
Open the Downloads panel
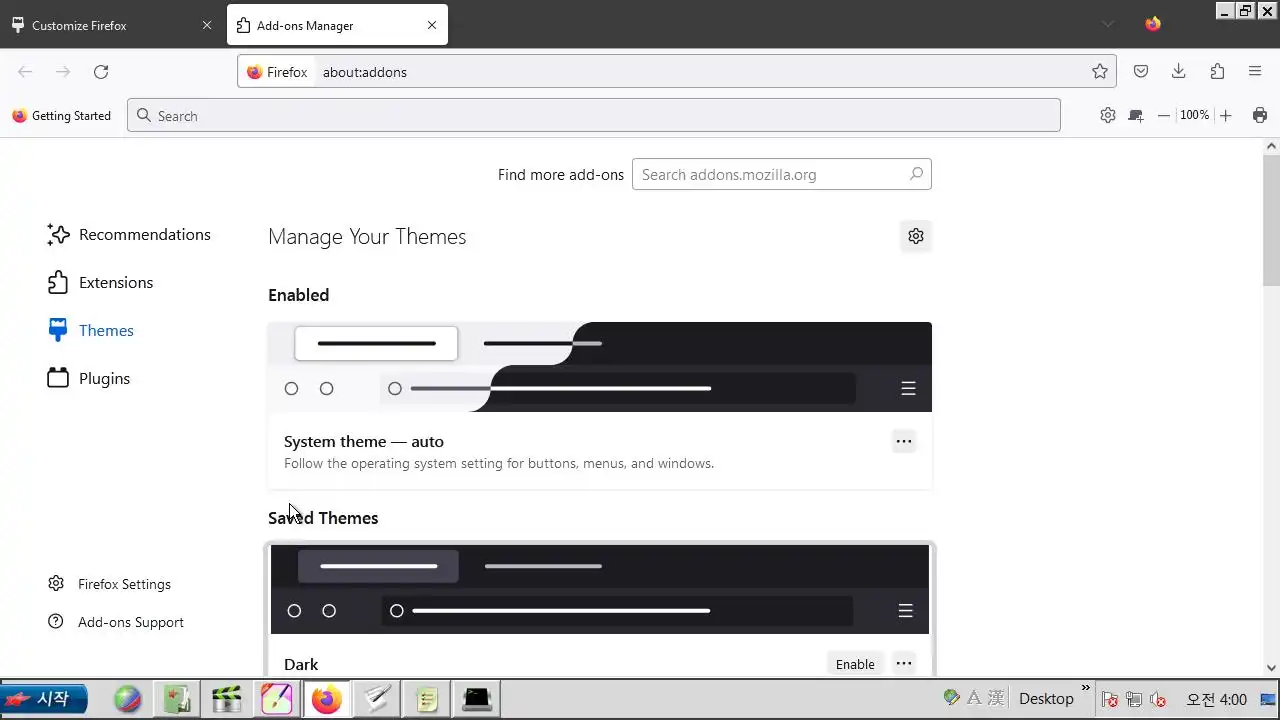(1179, 71)
